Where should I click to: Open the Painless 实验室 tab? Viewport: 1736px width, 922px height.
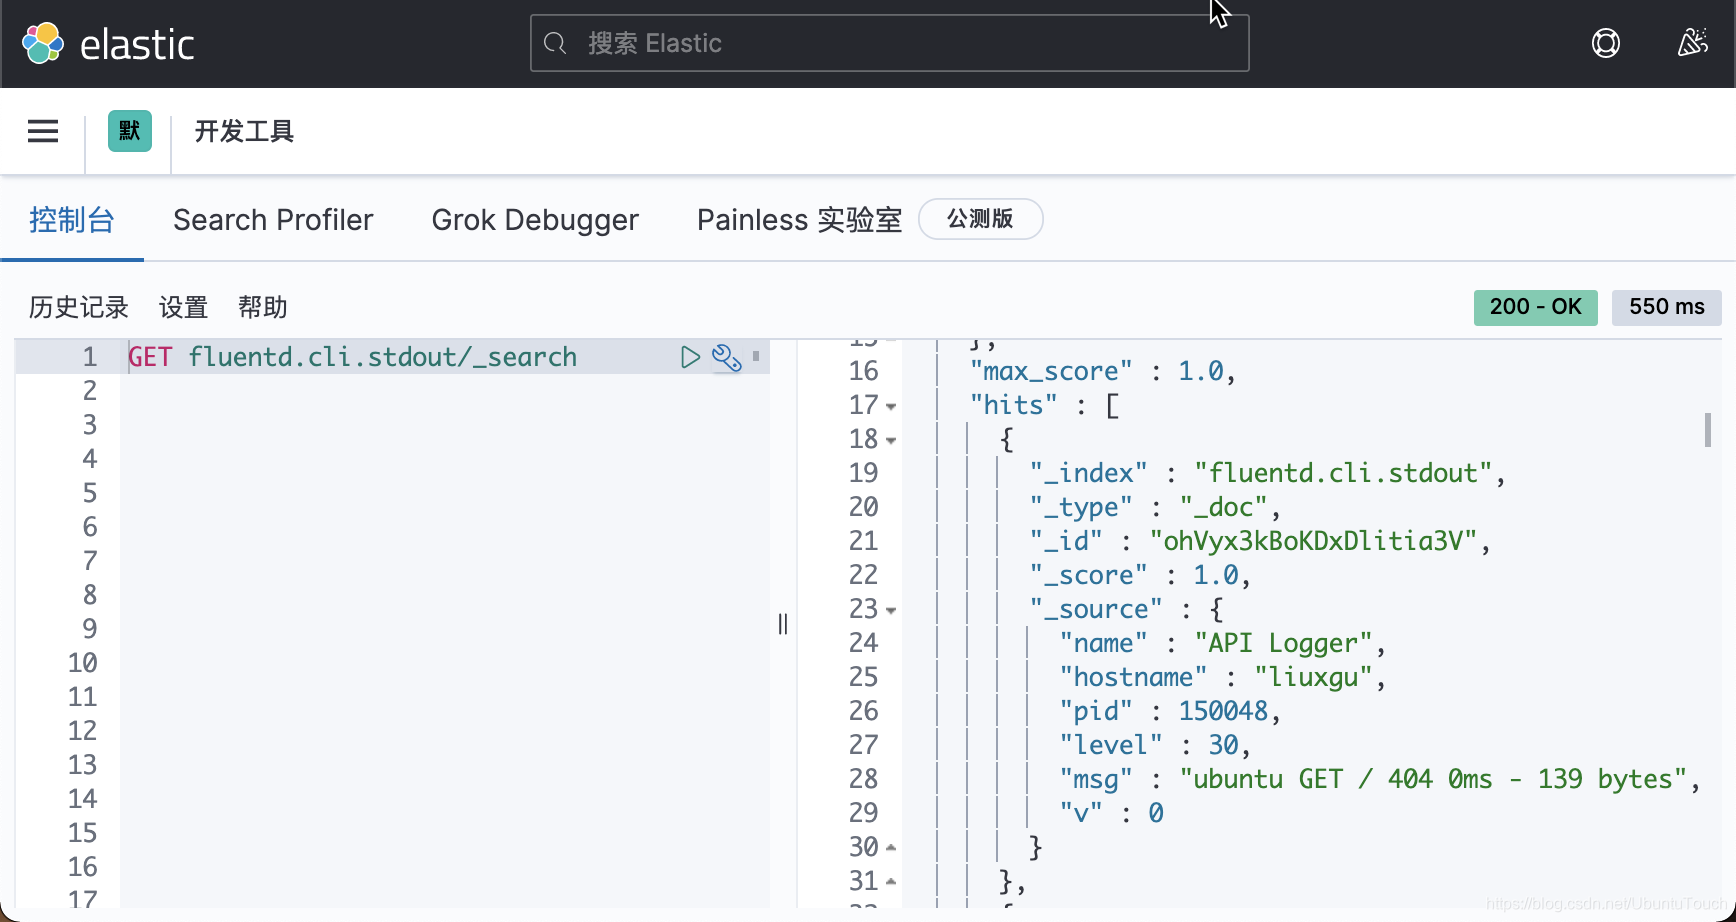click(x=799, y=220)
